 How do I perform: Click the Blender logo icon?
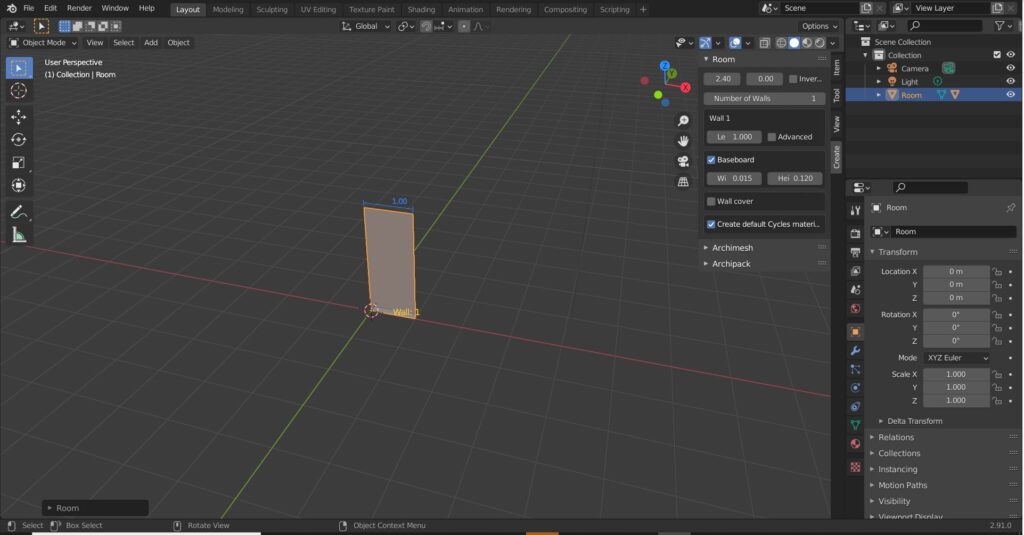pyautogui.click(x=11, y=8)
